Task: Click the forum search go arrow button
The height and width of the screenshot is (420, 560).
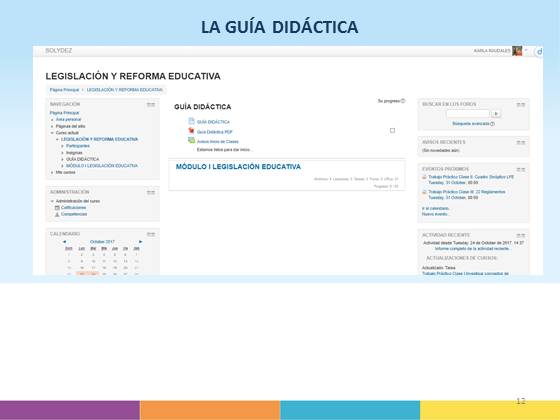Action: (496, 114)
